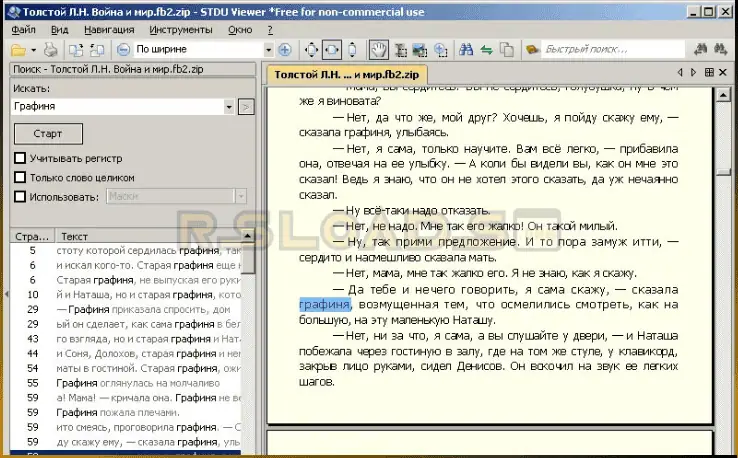Click the Быстрый поиск quick search field

pyautogui.click(x=613, y=49)
